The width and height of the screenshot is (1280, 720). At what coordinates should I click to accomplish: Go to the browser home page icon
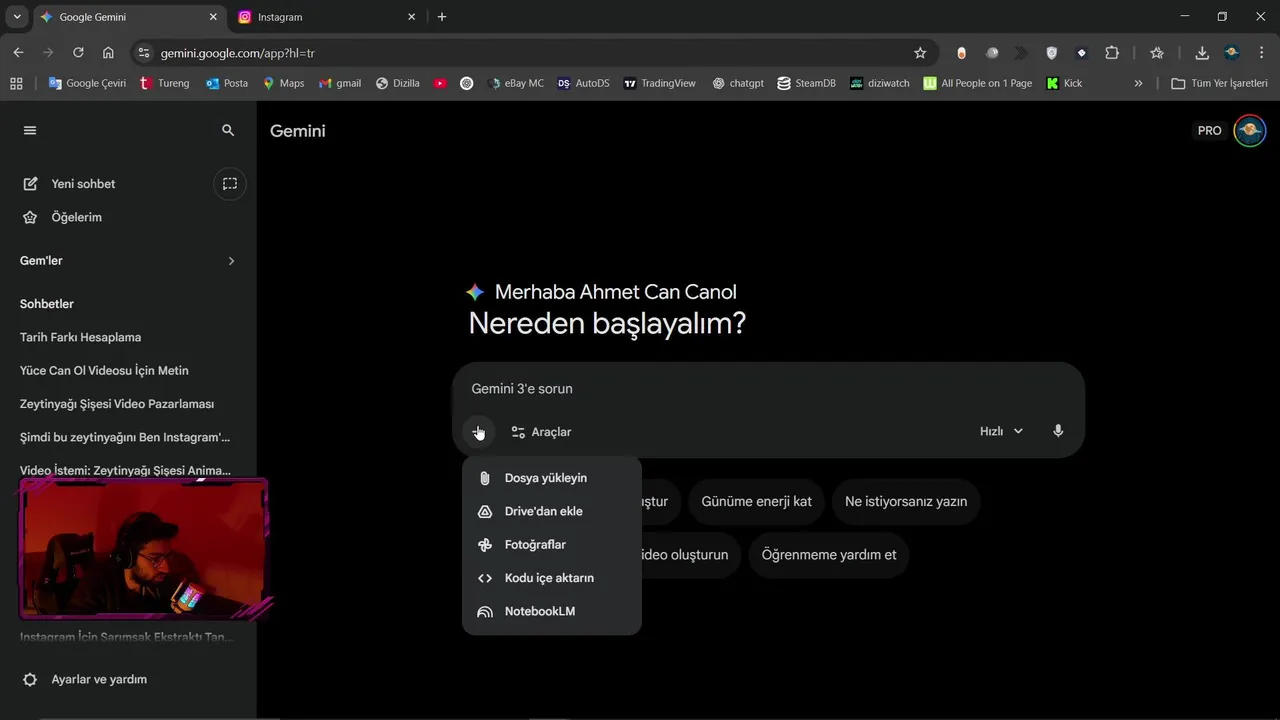click(108, 53)
